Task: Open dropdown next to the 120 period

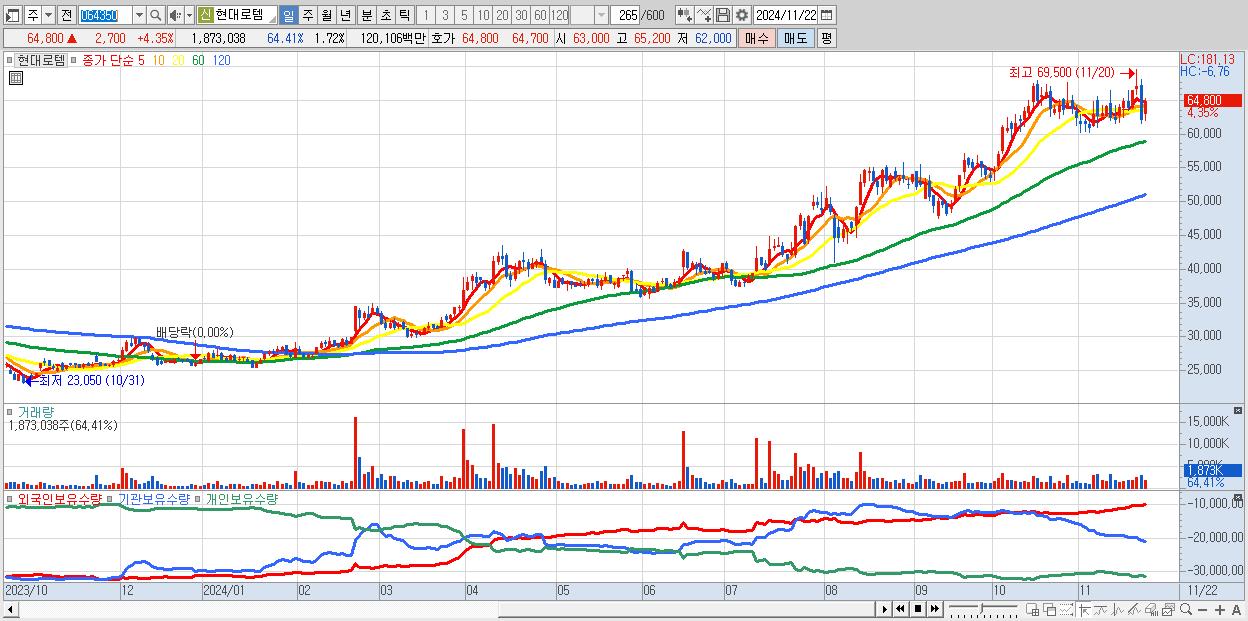Action: coord(602,15)
